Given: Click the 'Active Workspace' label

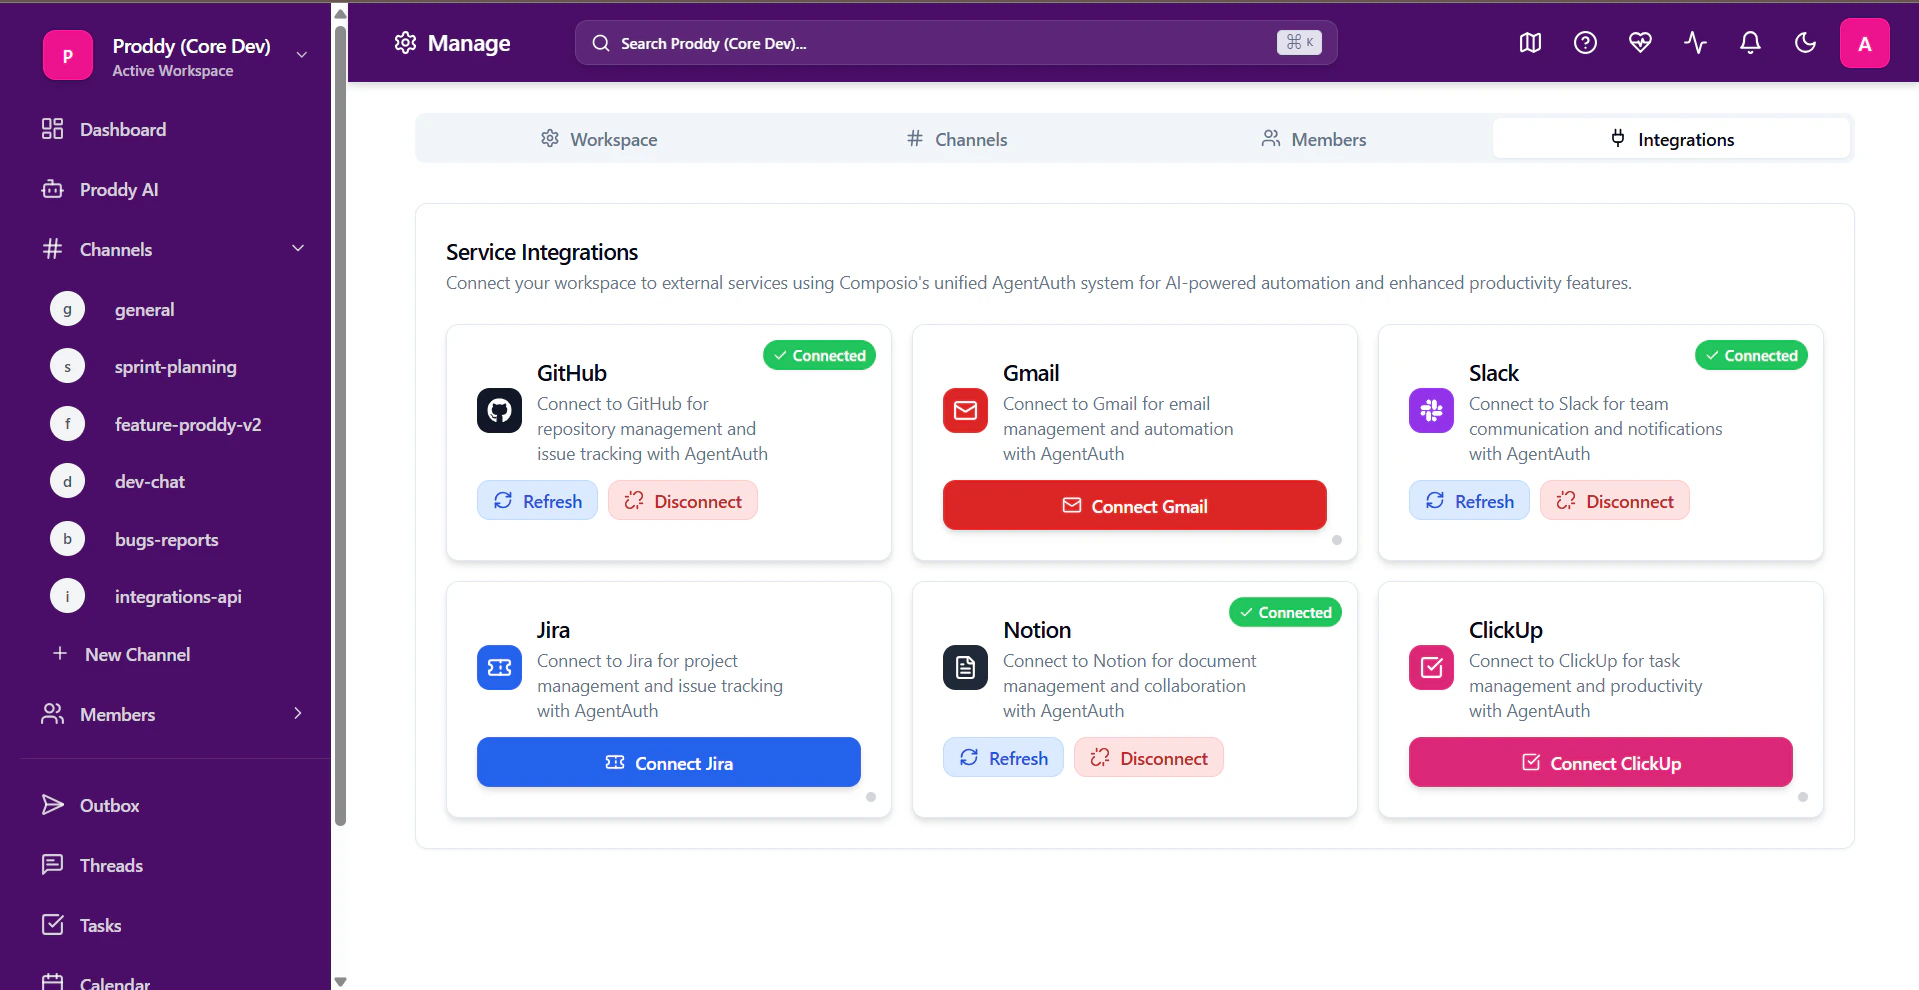Looking at the screenshot, I should tap(173, 71).
